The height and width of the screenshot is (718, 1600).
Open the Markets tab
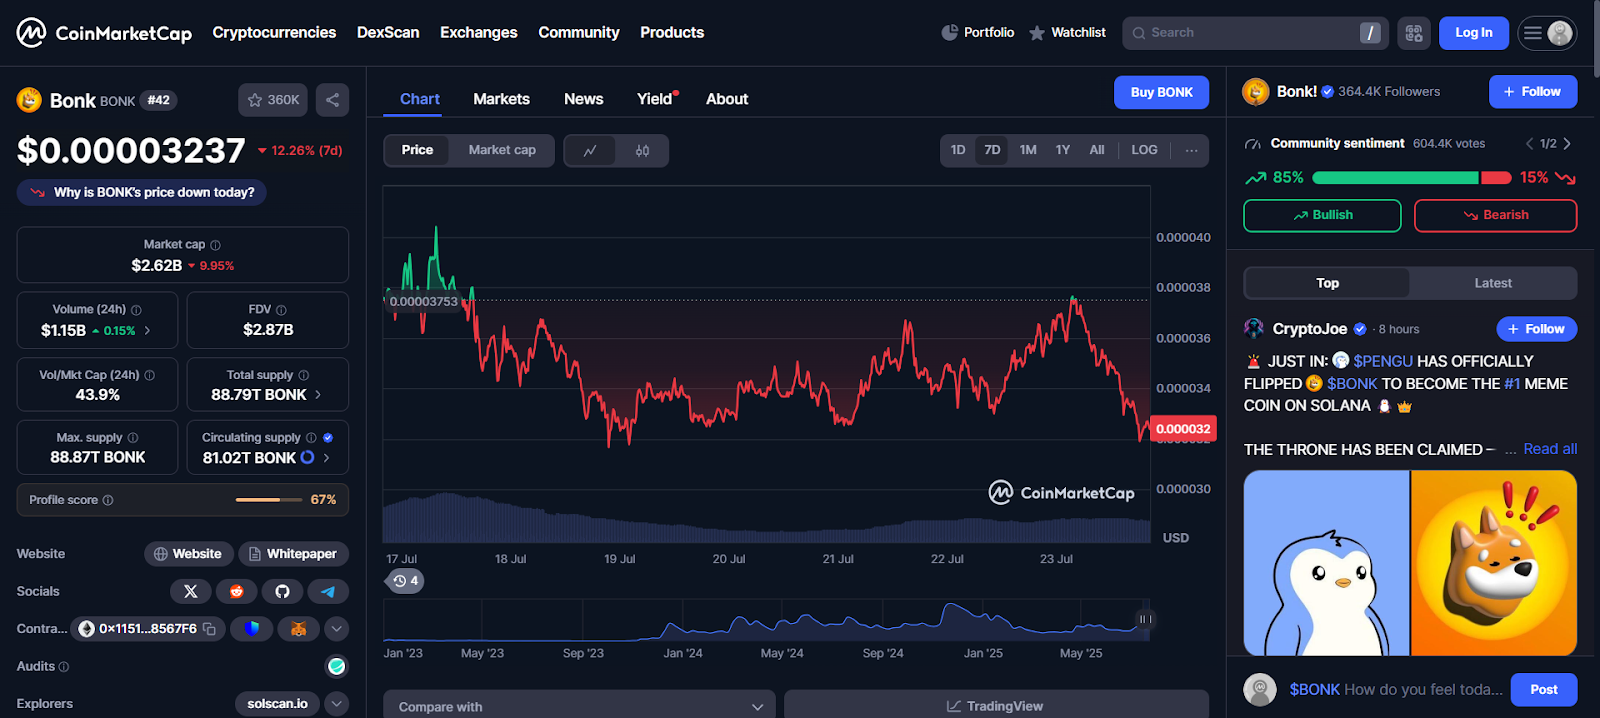[x=501, y=99]
